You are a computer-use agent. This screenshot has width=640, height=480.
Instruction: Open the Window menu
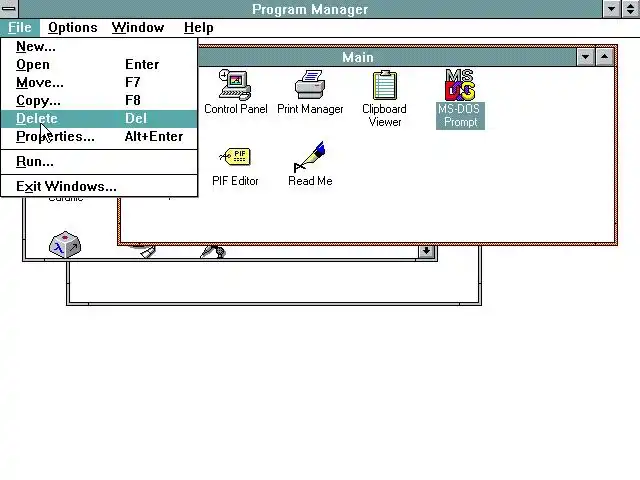[x=138, y=27]
